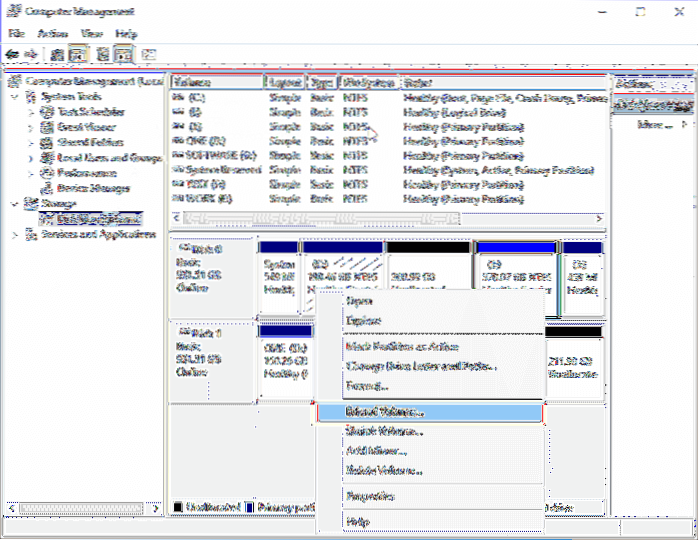Sort volumes by File System column header
Screen dimensions: 698x540
[368, 82]
